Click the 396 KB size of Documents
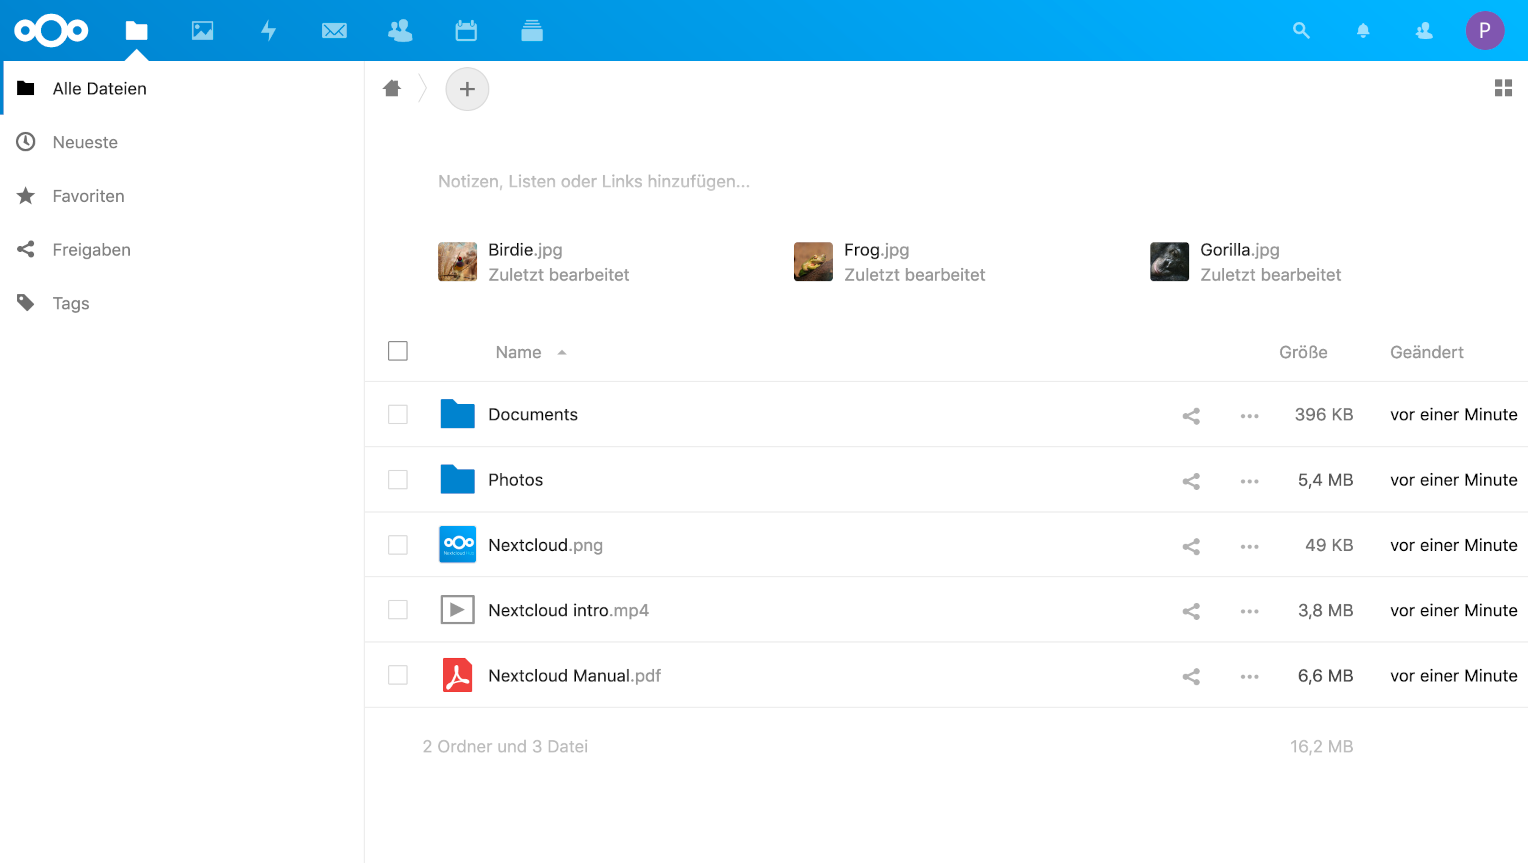This screenshot has width=1528, height=863. [1323, 414]
